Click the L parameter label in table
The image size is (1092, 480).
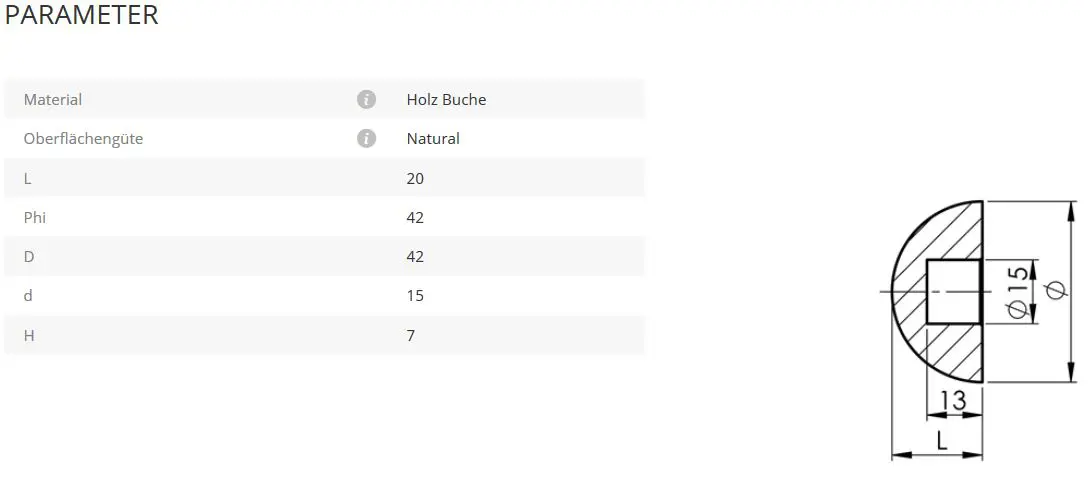click(28, 178)
